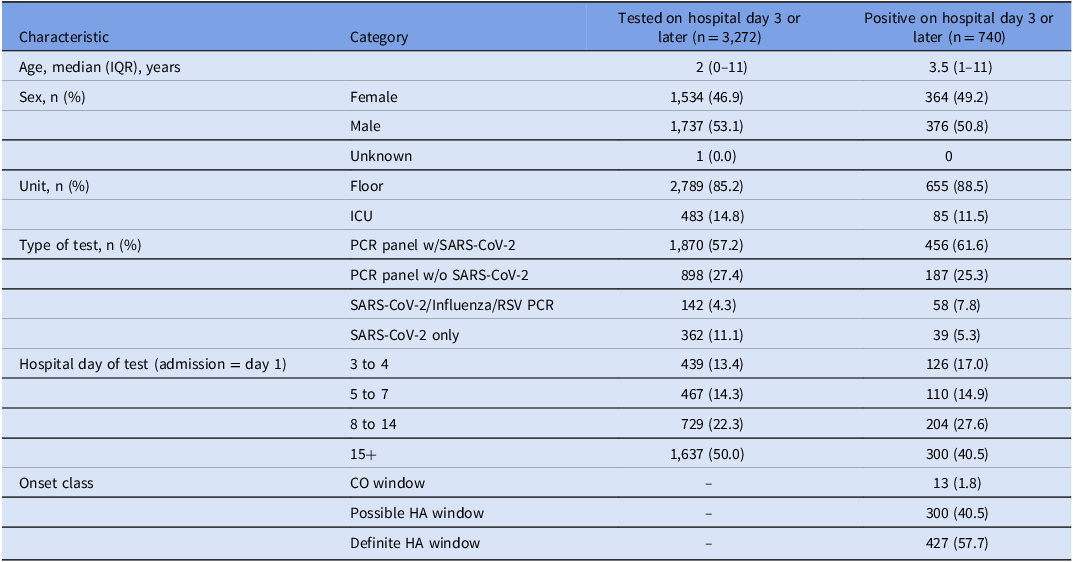The width and height of the screenshot is (1073, 562).
Task: Click PCR panel w/o SARS-CoV-2 cell
Action: pos(439,275)
